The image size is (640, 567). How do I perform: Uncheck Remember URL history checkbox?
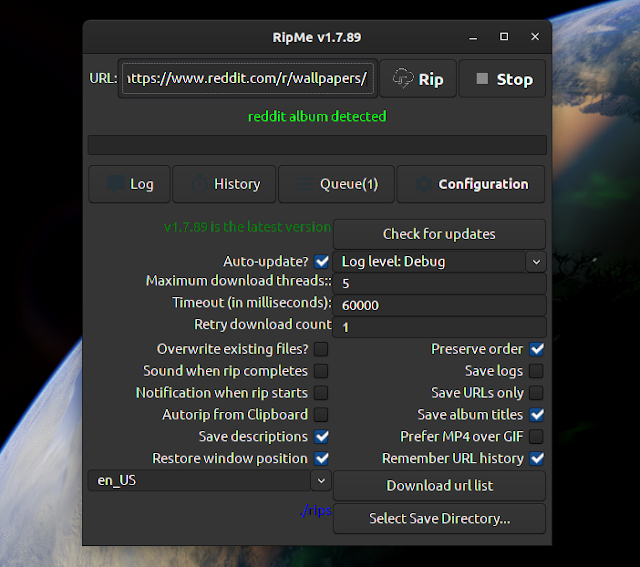[x=537, y=458]
